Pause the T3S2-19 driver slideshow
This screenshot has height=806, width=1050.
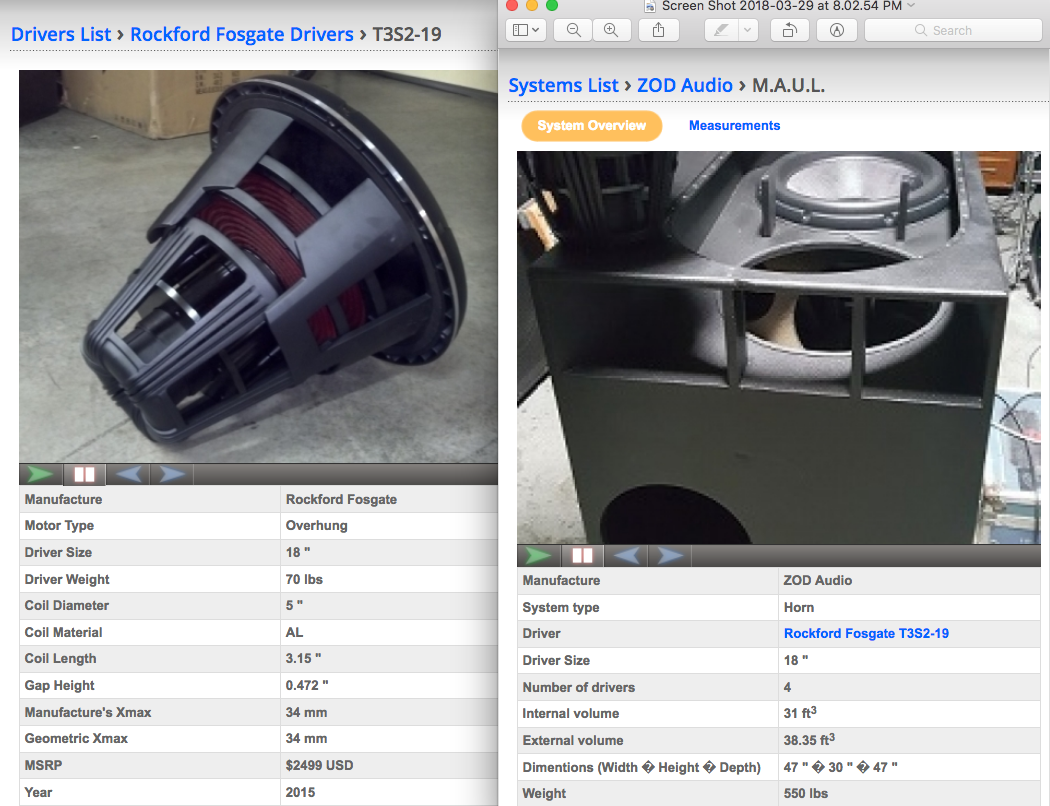click(x=84, y=474)
